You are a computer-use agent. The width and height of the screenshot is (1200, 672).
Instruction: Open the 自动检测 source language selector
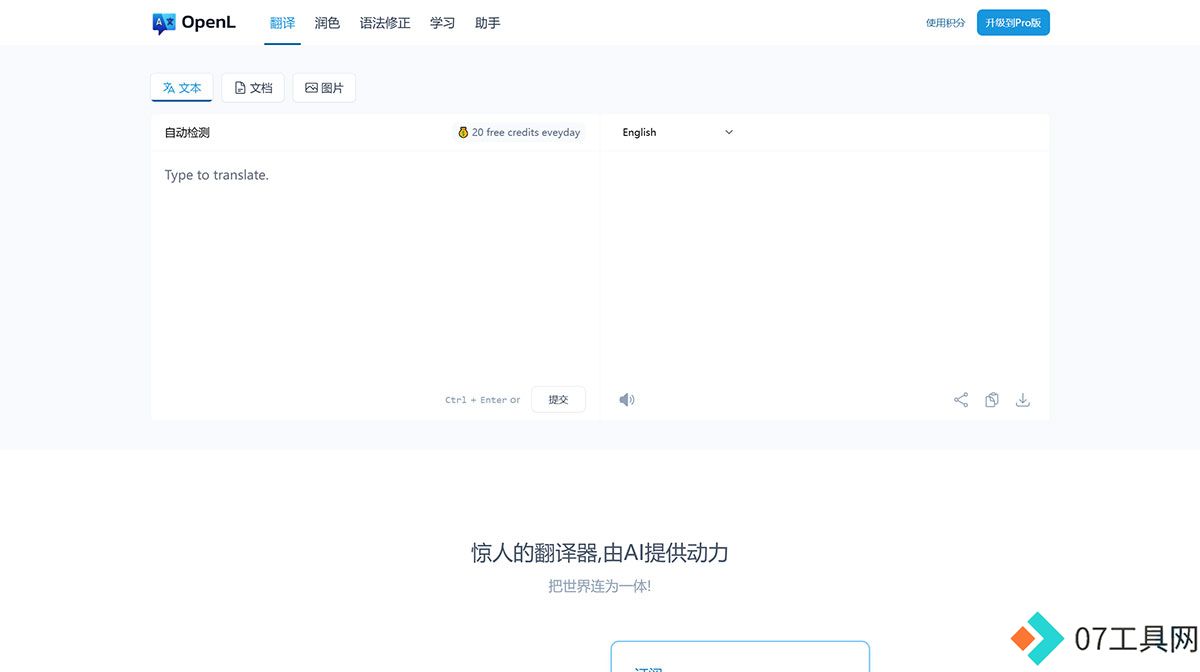(x=187, y=132)
